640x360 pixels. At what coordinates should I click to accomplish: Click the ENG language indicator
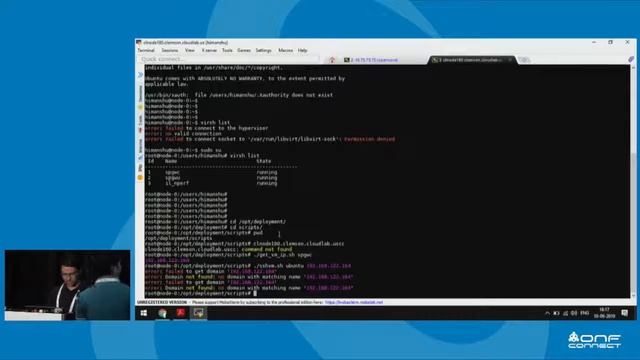click(x=584, y=313)
